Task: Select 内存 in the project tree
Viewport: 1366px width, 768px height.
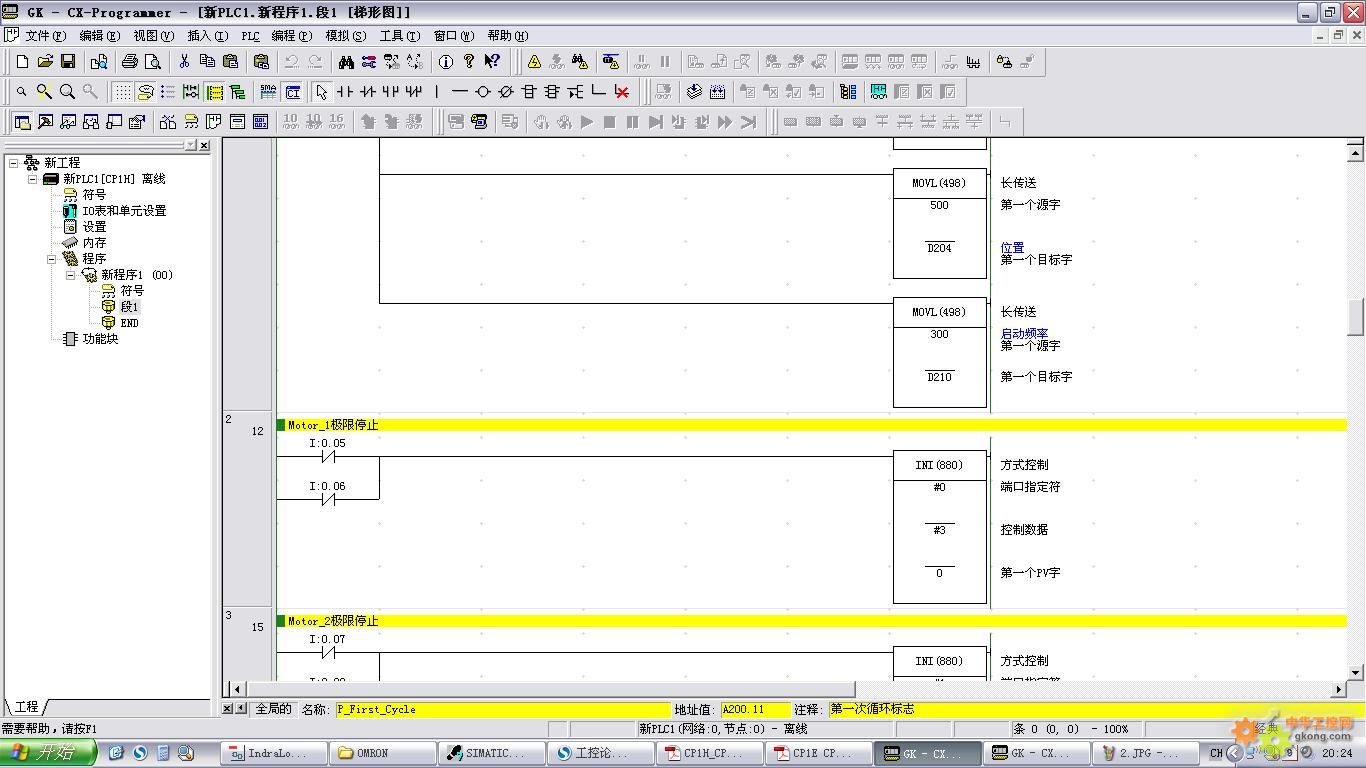Action: (x=94, y=243)
